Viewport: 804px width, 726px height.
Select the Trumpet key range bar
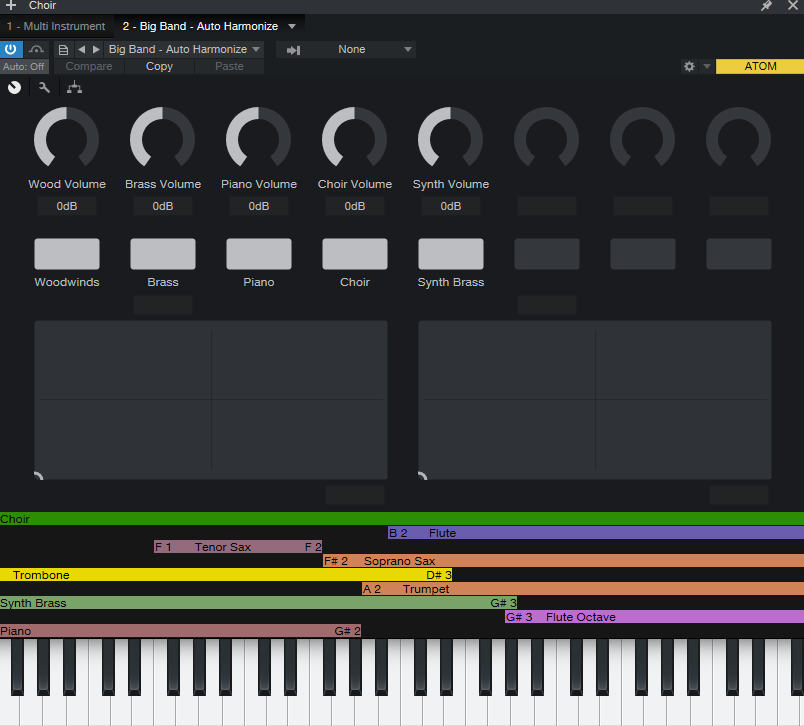583,589
